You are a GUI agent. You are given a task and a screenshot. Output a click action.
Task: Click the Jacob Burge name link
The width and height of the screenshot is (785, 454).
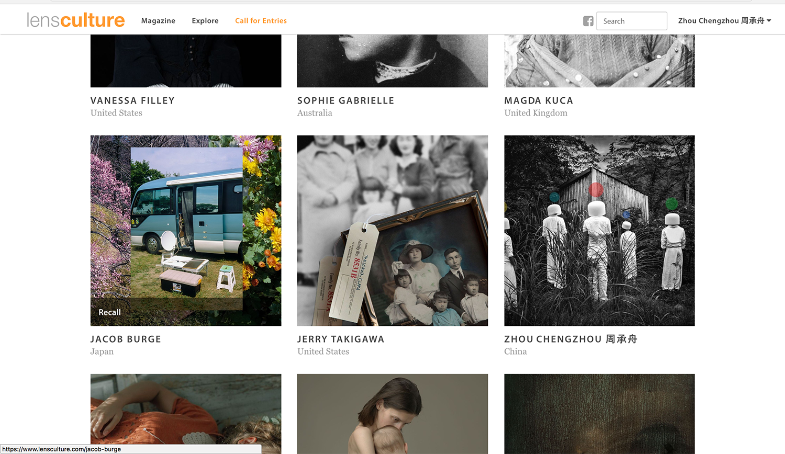pos(125,340)
